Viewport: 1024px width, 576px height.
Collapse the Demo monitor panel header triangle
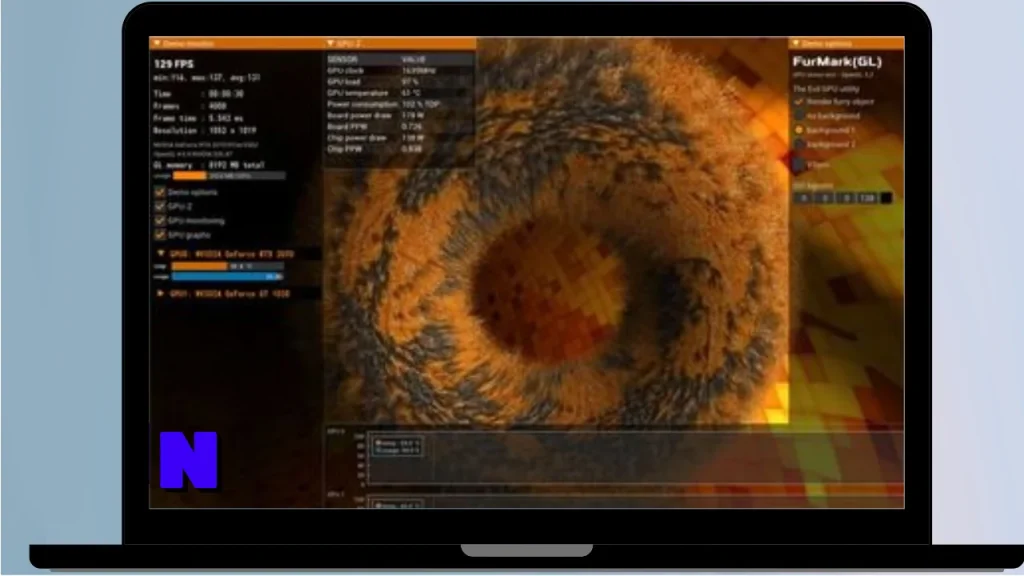(x=157, y=43)
